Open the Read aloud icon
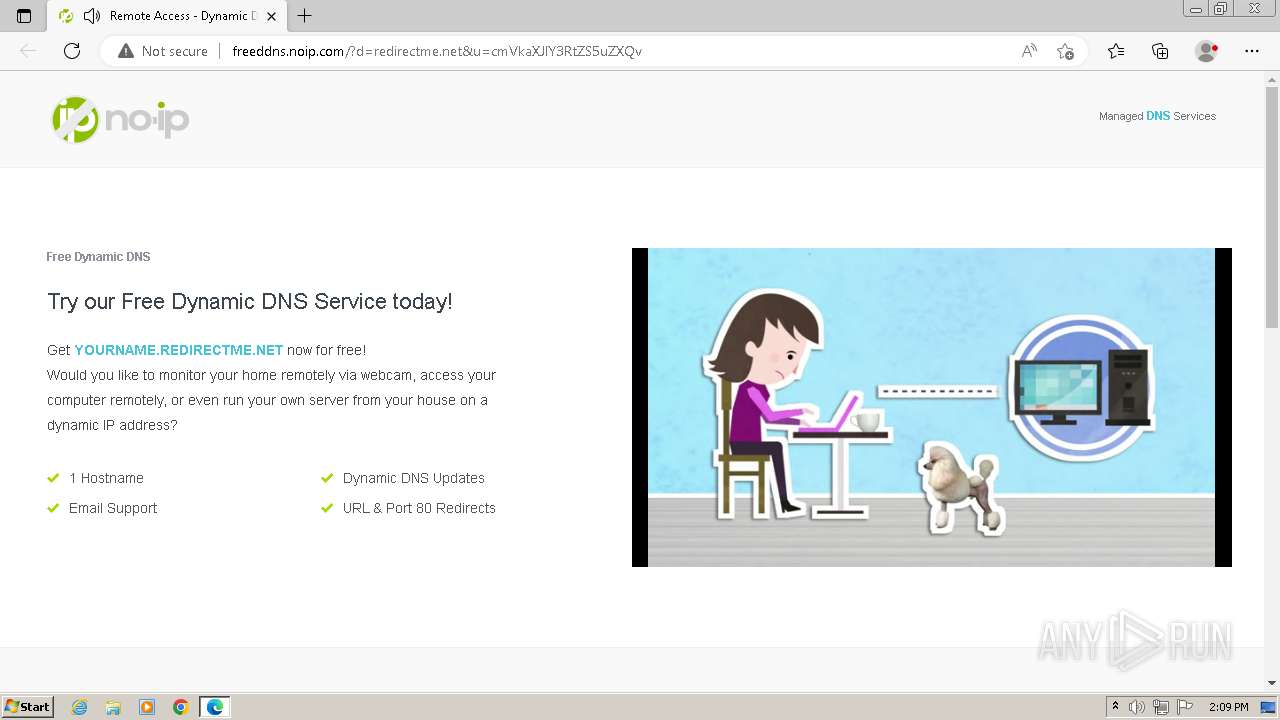The image size is (1280, 720). [x=1029, y=51]
